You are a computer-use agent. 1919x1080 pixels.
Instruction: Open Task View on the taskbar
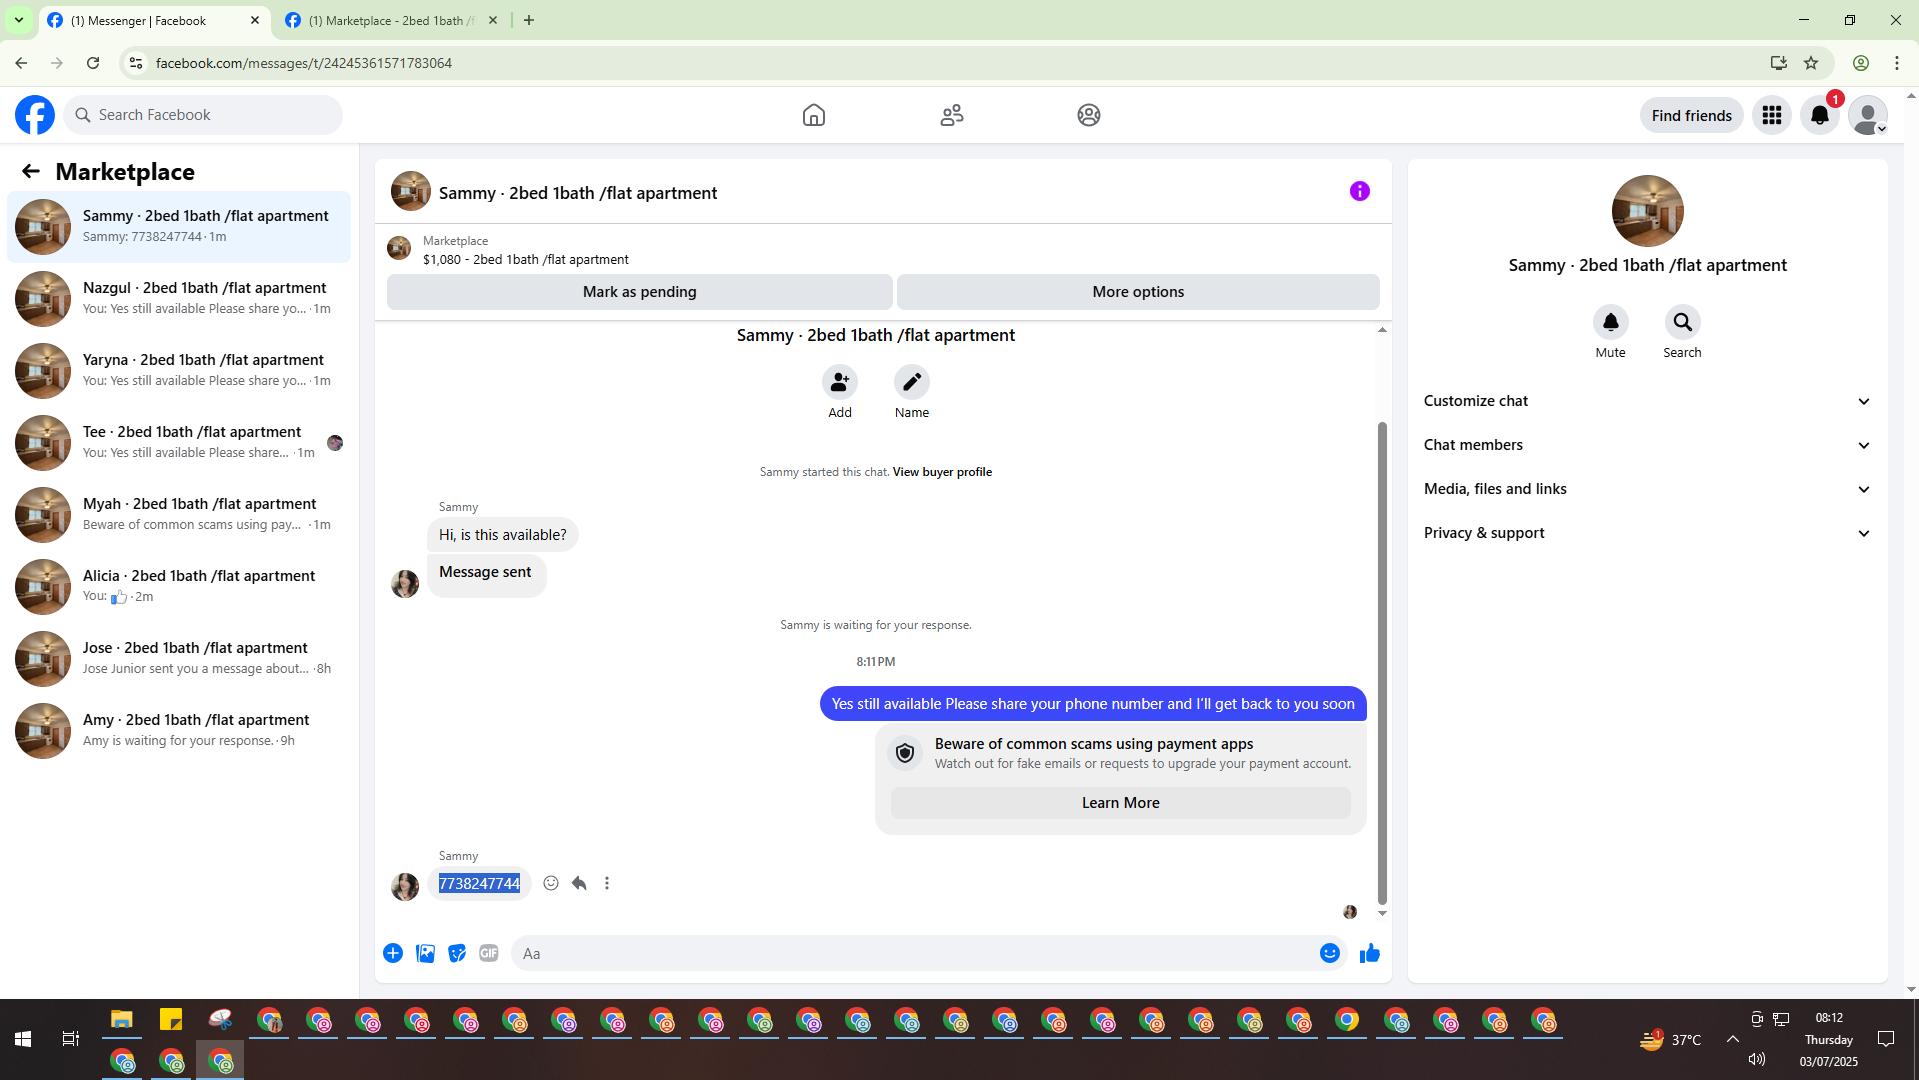point(70,1039)
